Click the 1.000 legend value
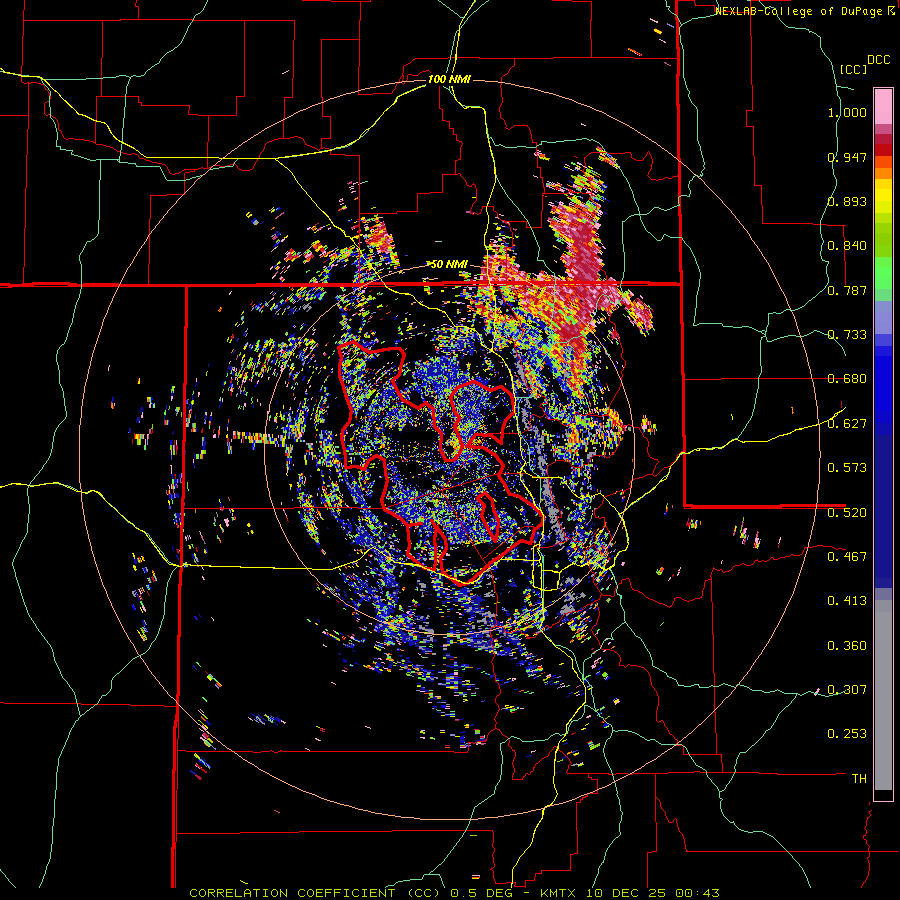900x900 pixels. click(847, 112)
